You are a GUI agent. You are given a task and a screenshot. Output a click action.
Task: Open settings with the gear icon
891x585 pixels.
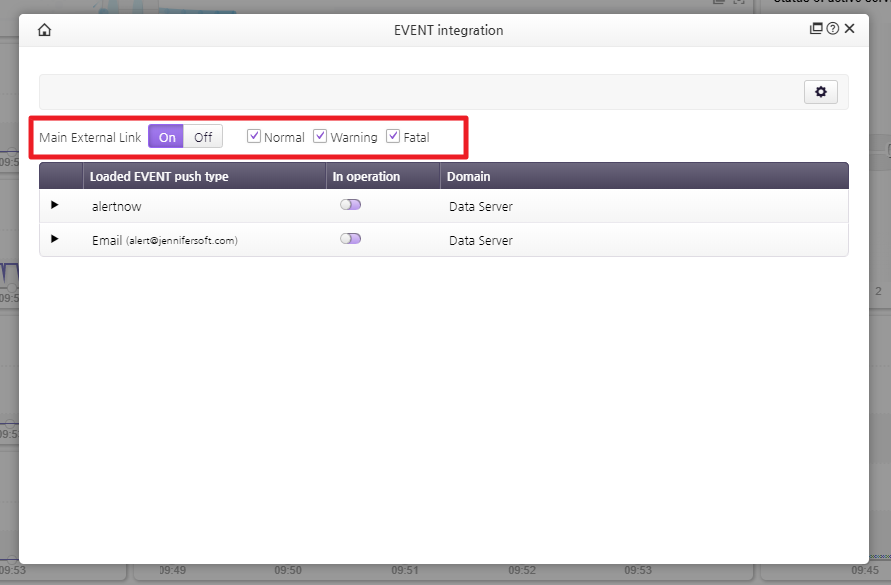tap(820, 92)
